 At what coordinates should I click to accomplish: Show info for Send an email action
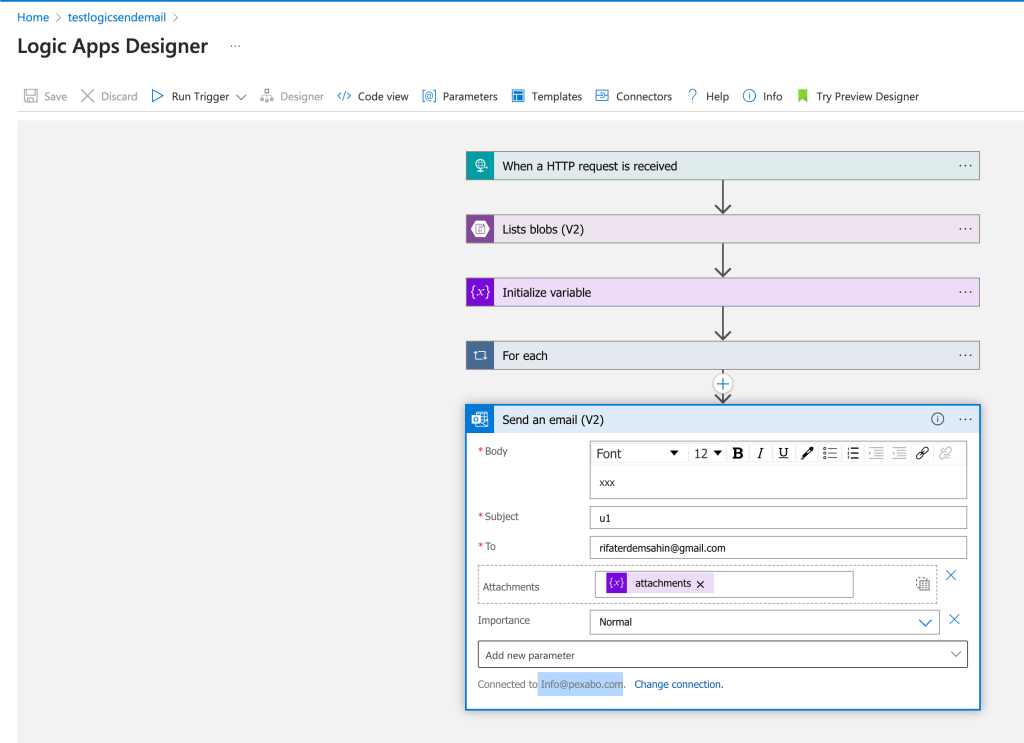click(x=937, y=419)
